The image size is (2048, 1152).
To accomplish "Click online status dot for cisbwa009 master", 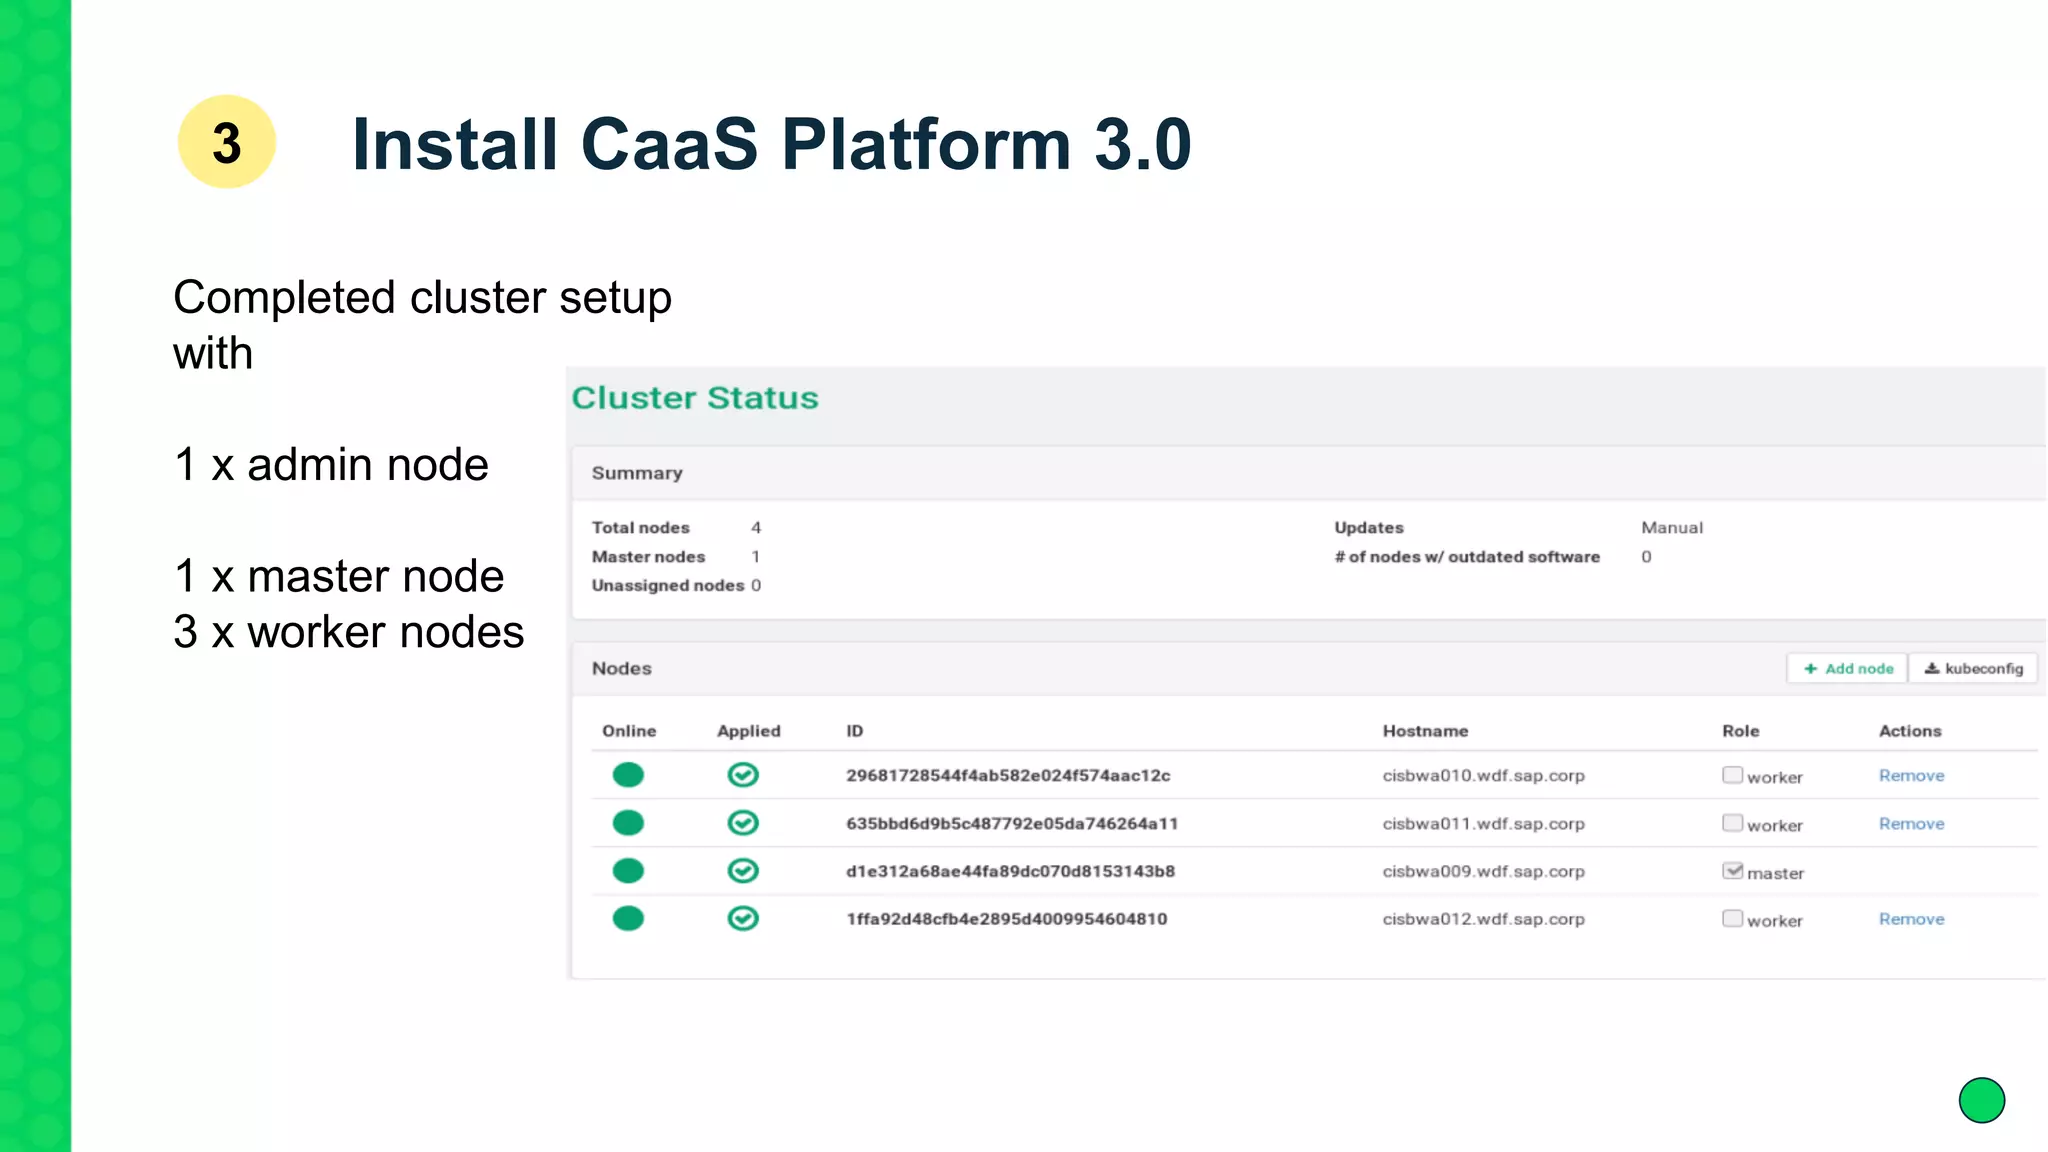I will tap(628, 871).
